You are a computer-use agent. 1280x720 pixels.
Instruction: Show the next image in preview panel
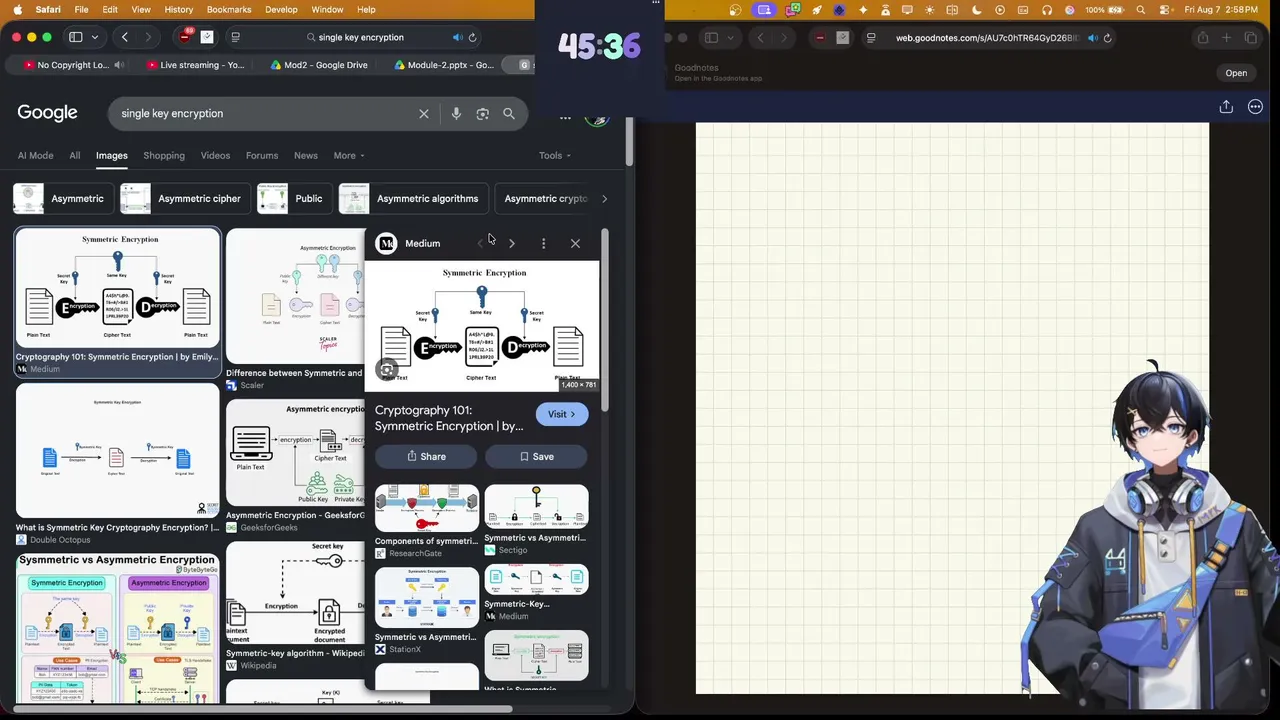coord(512,243)
